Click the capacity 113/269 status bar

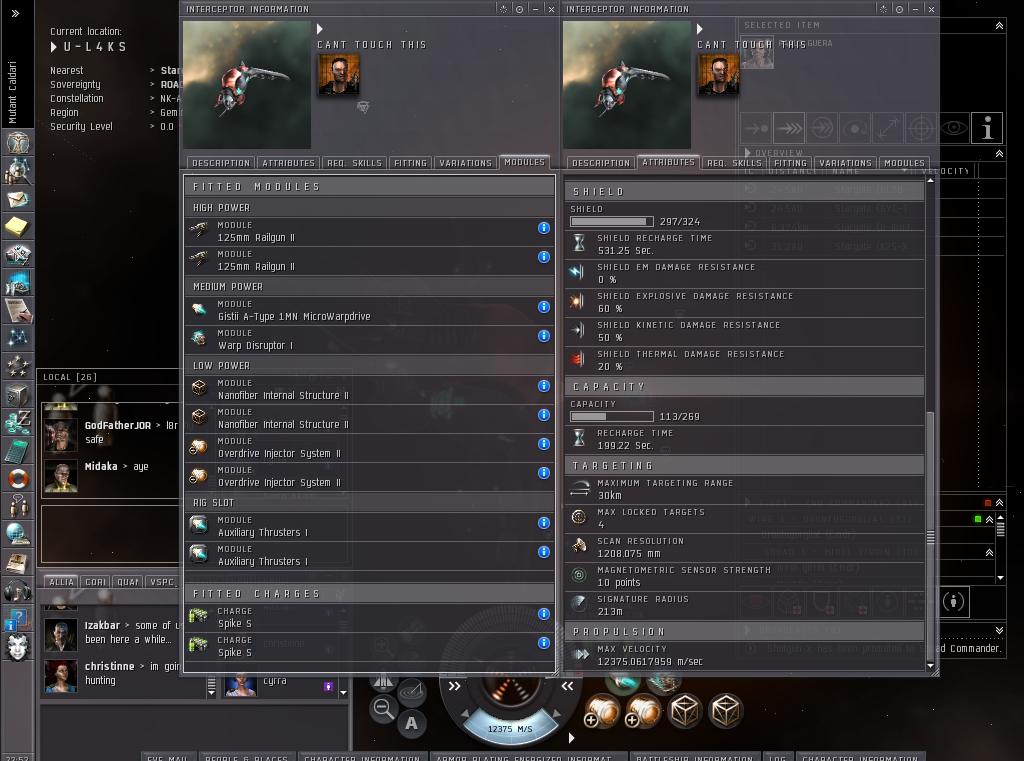tap(612, 416)
